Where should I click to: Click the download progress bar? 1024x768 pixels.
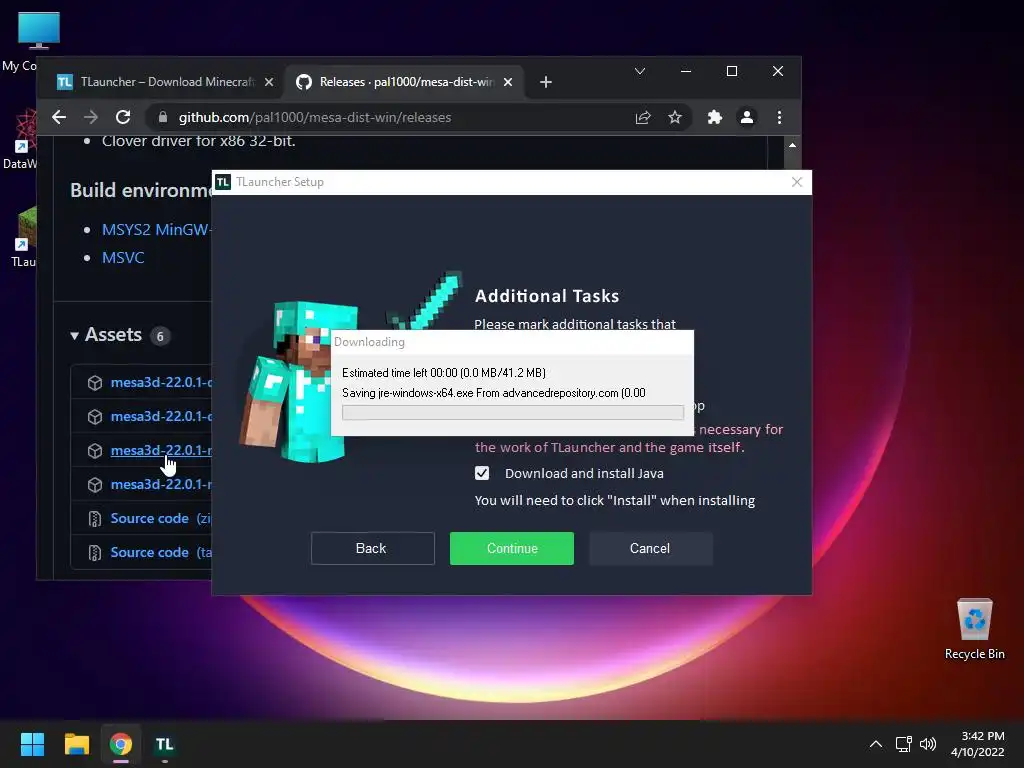point(513,412)
